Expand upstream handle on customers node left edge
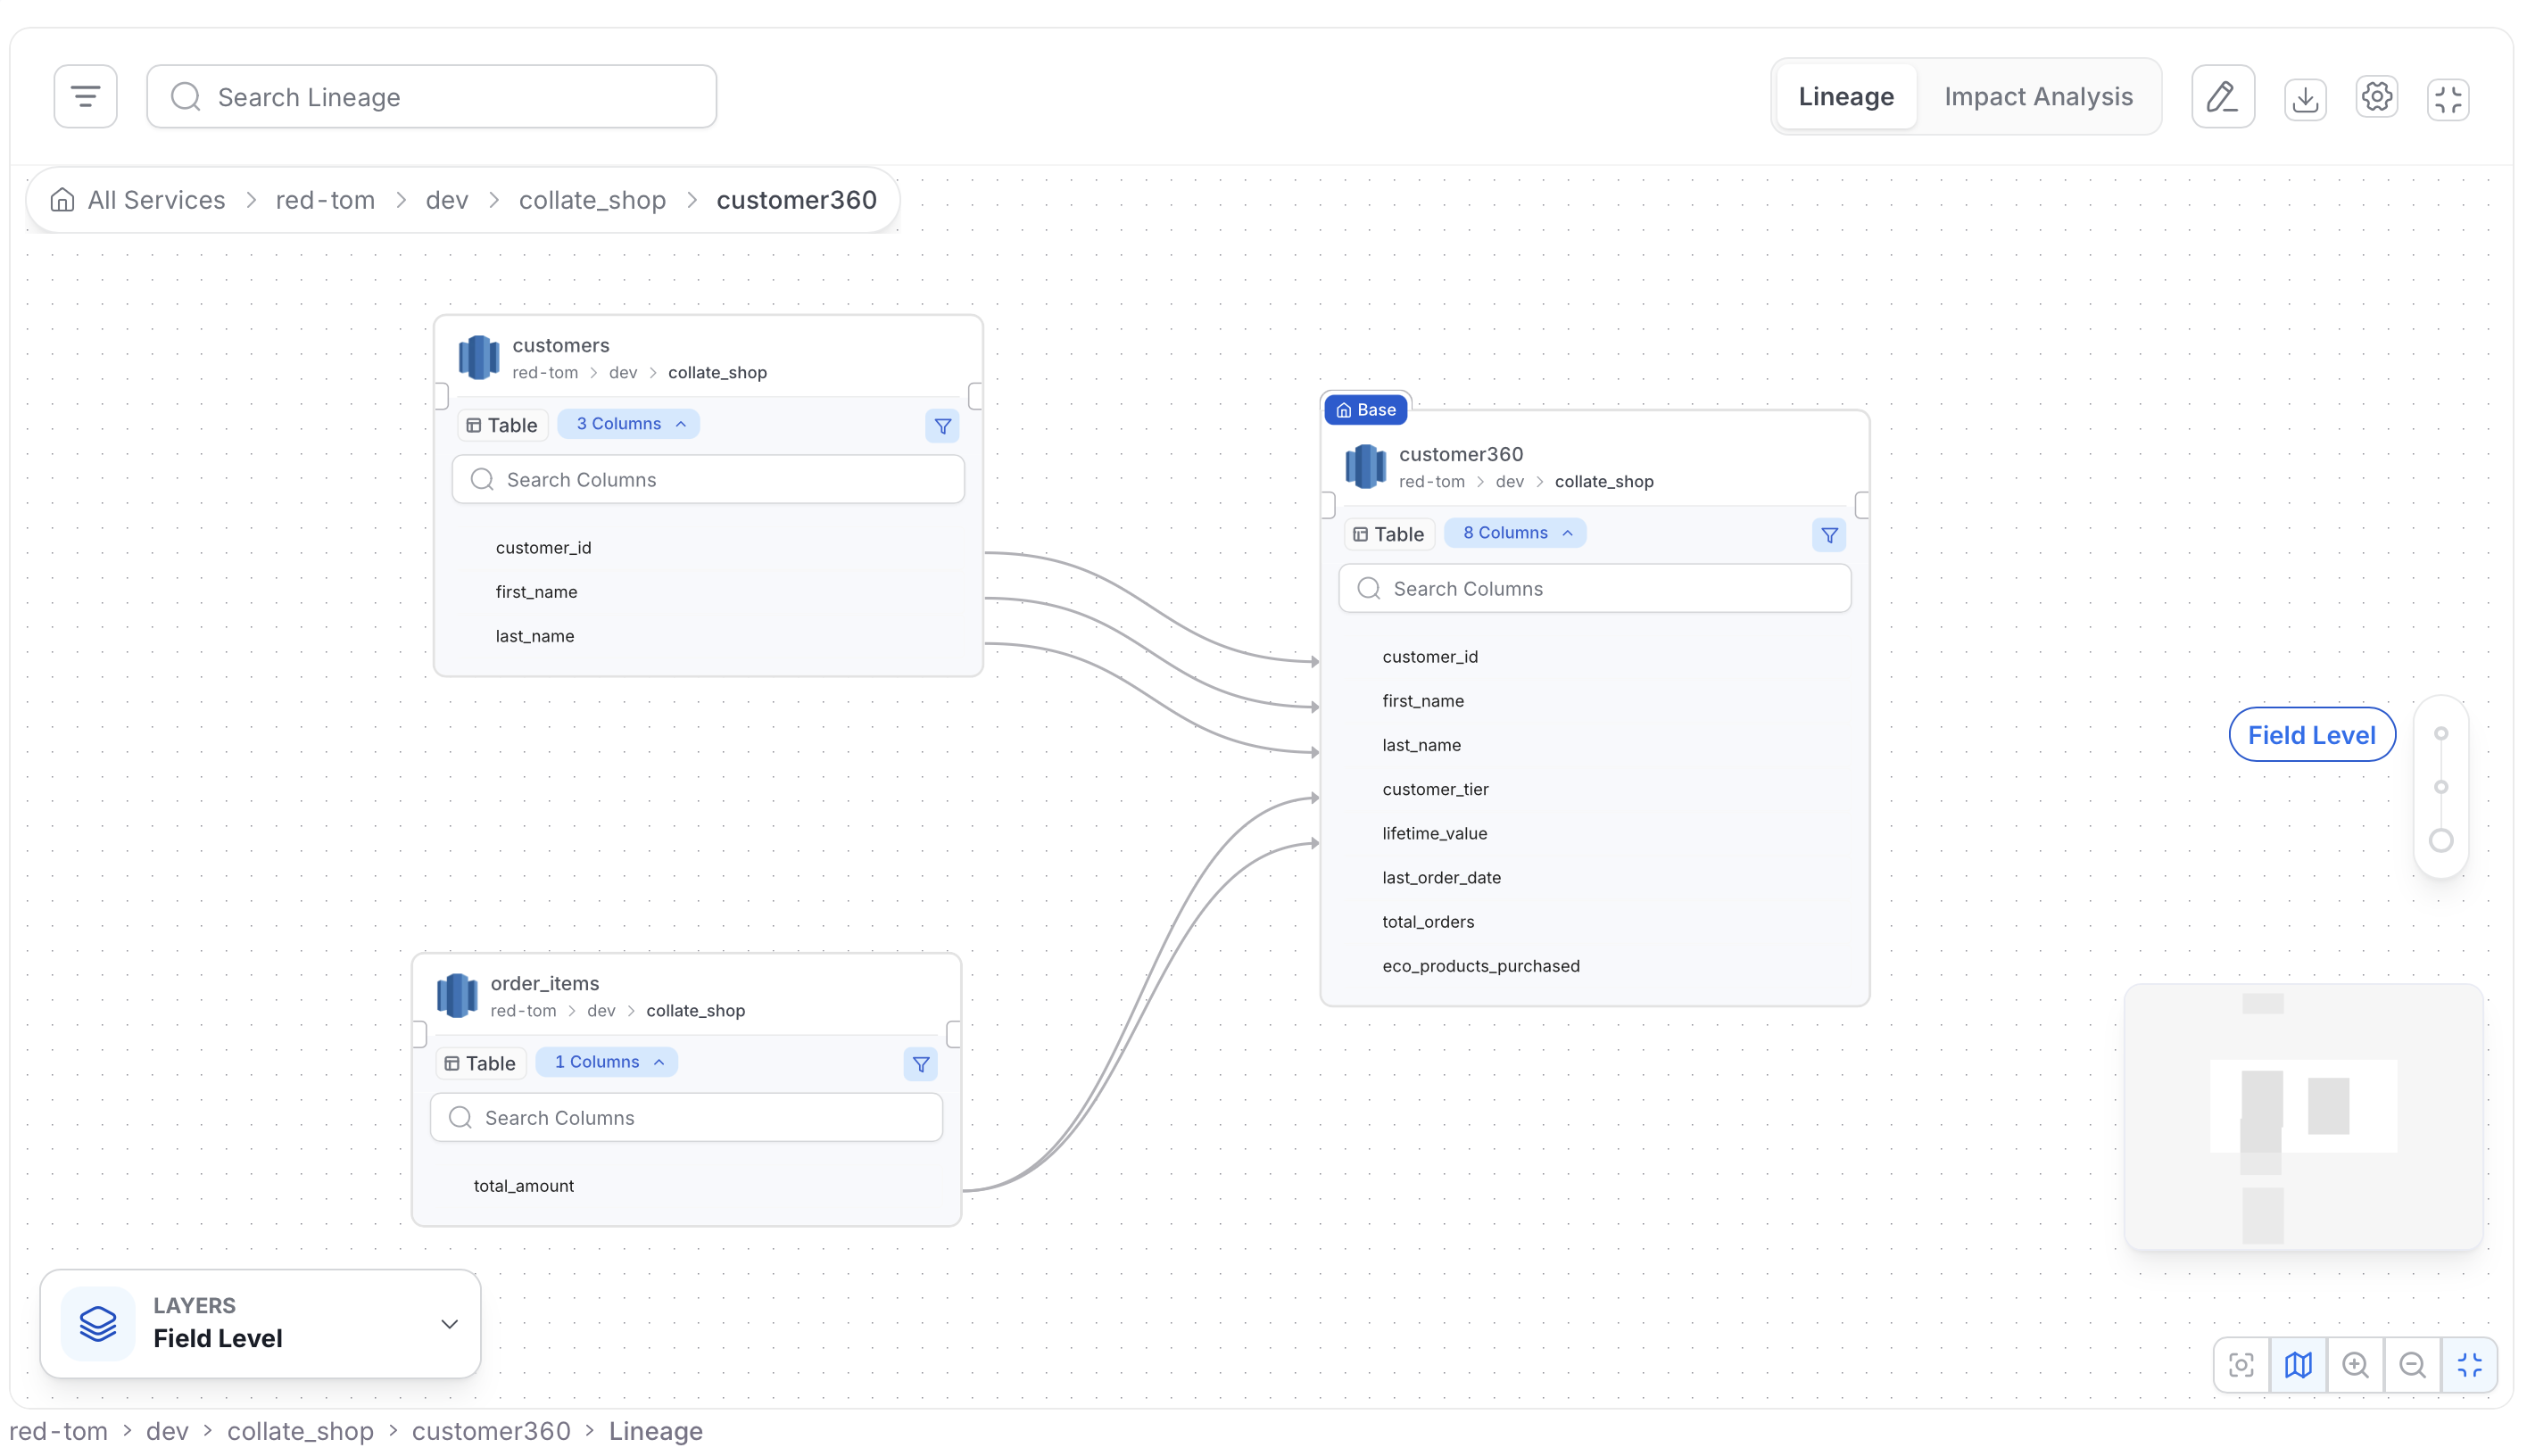This screenshot has width=2527, height=1456. click(x=441, y=396)
